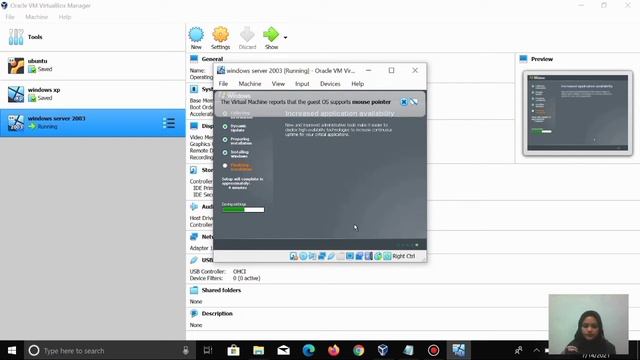
Task: Open Microsoft Store from the taskbar
Action: tap(233, 350)
